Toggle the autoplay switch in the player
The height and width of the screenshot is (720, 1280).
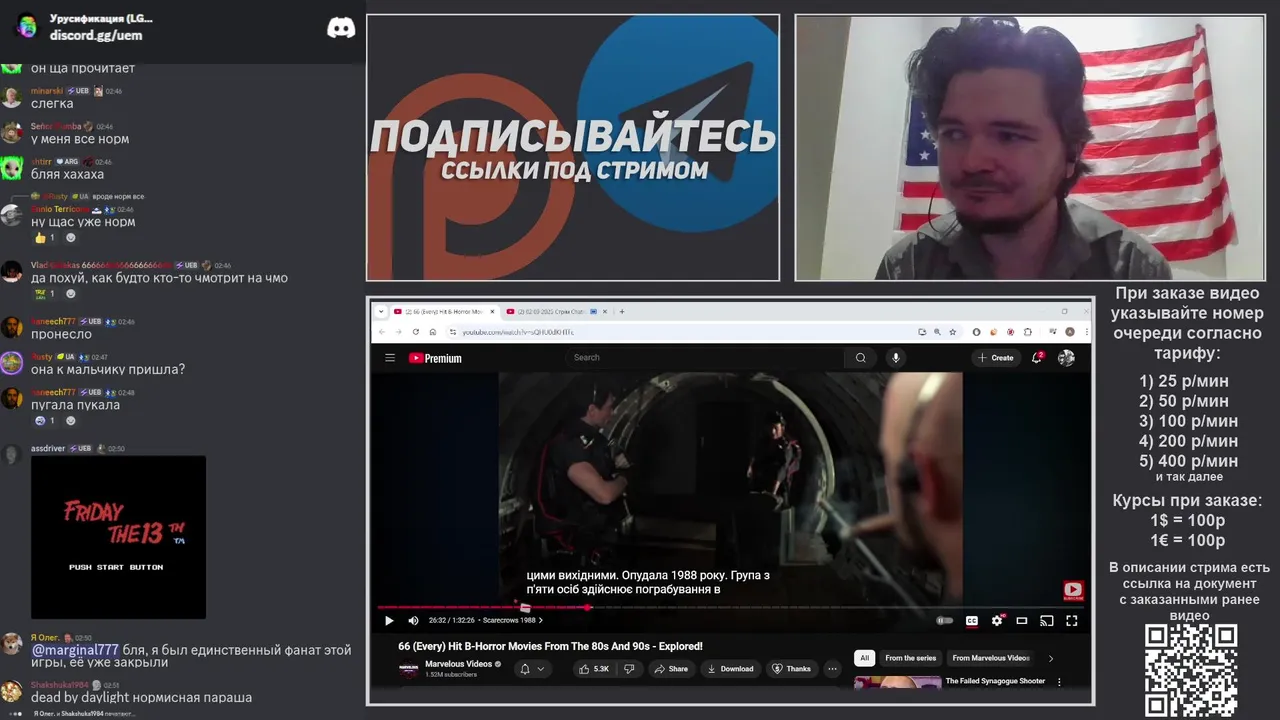(944, 621)
